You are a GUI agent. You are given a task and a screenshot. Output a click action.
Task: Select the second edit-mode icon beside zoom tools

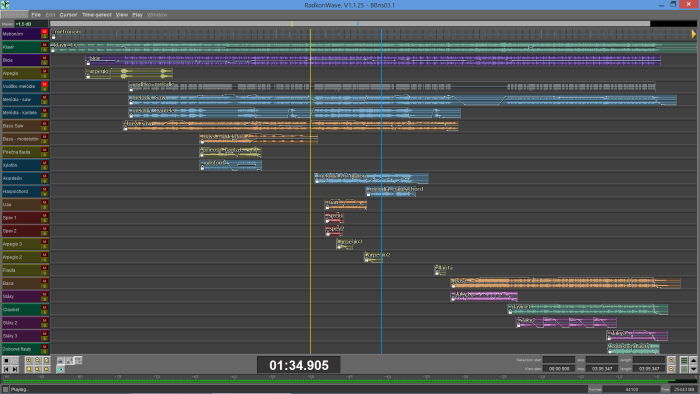70,361
